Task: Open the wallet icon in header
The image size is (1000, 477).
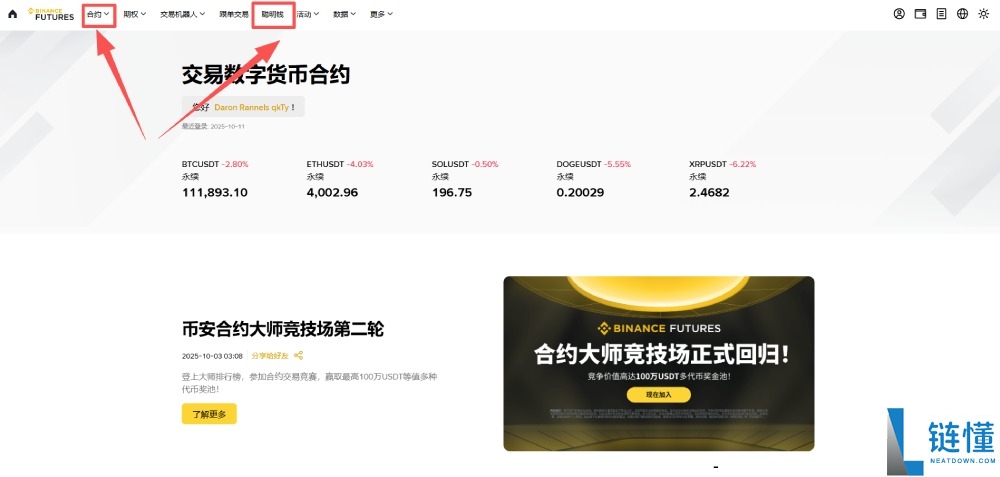Action: [920, 13]
